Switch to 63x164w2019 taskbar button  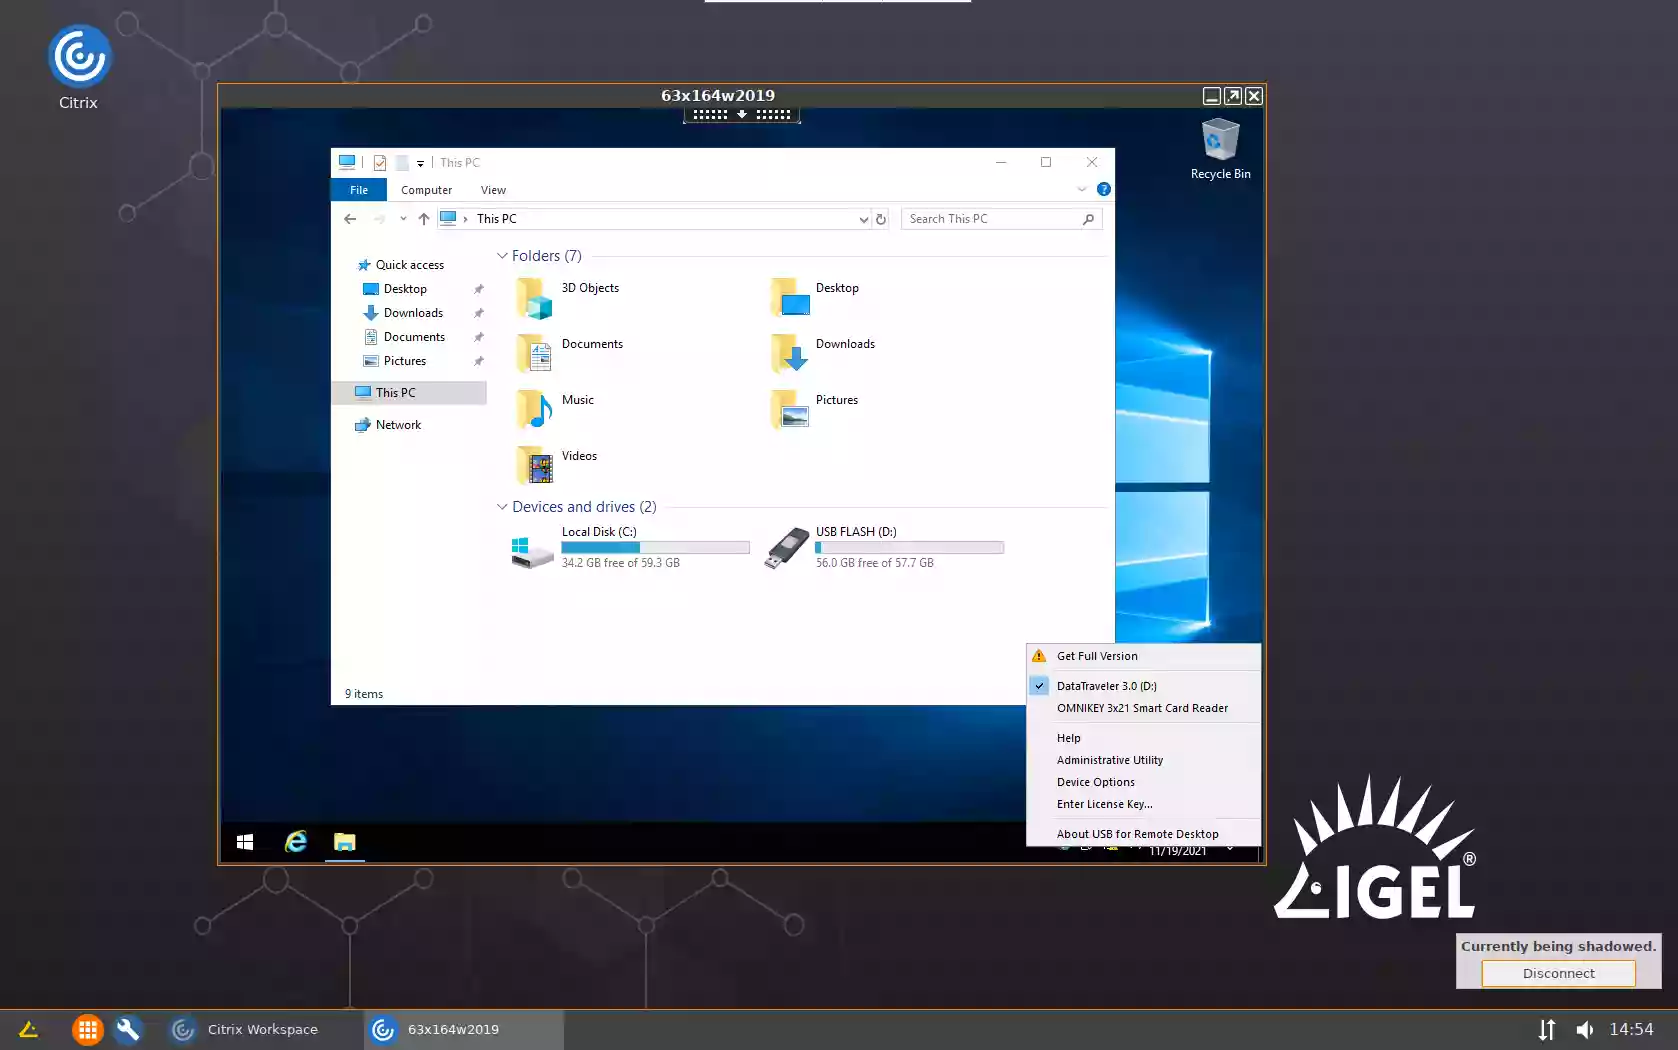pyautogui.click(x=464, y=1029)
